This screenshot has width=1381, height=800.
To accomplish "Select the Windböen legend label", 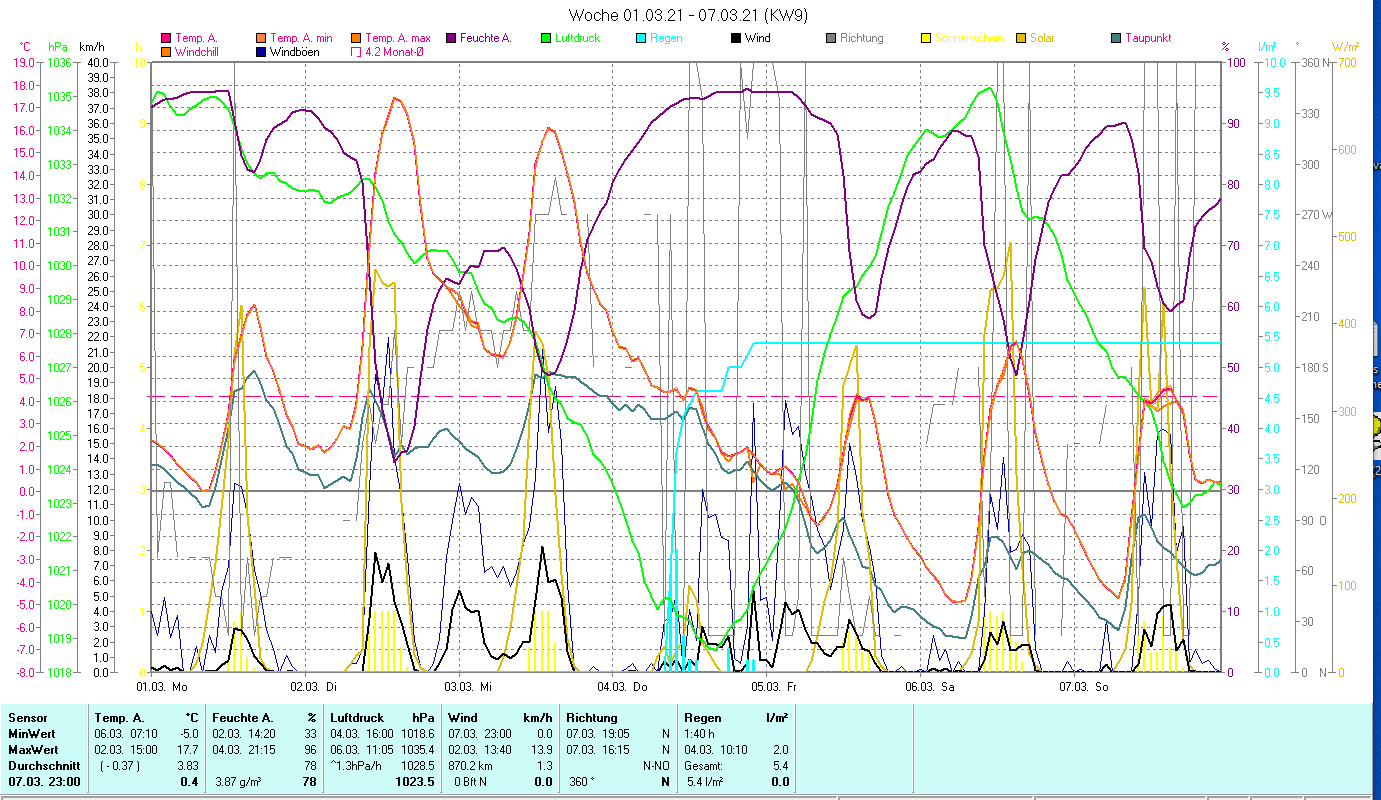I will pos(295,51).
